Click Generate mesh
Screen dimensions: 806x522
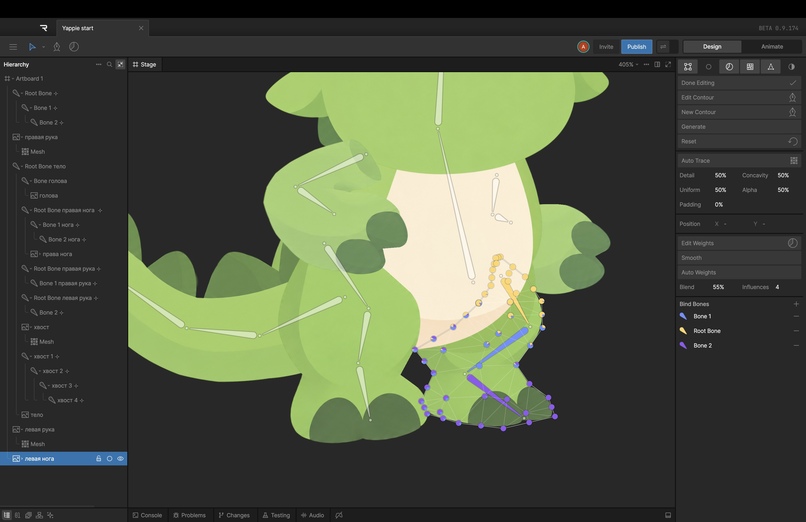click(x=739, y=127)
